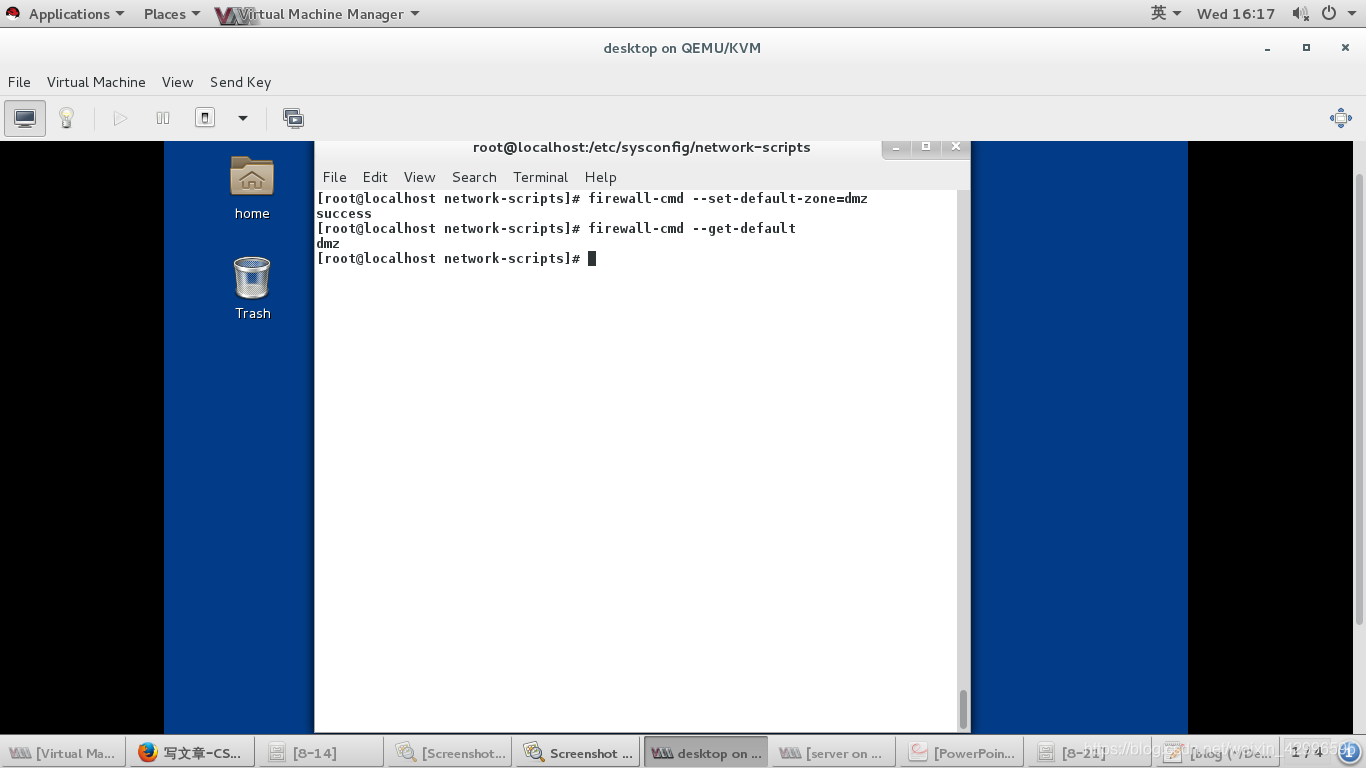Open the terminal's Edit menu
This screenshot has width=1366, height=768.
point(375,177)
